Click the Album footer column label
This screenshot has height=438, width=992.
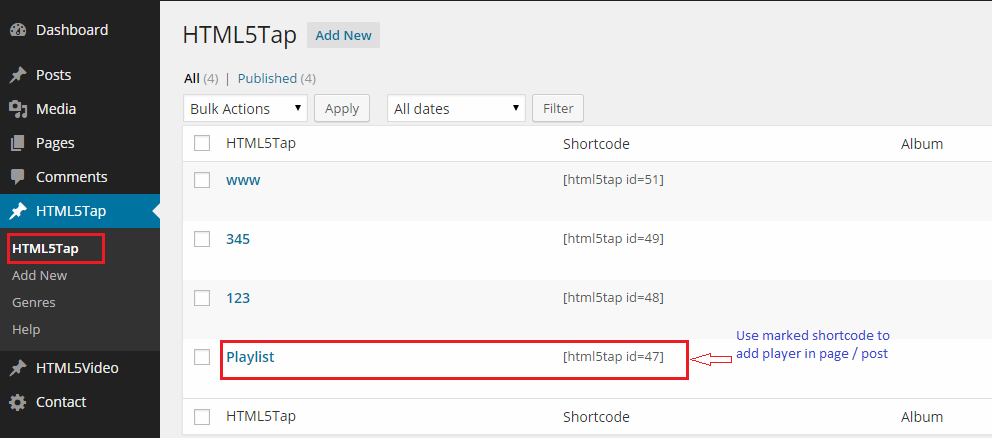coord(922,416)
